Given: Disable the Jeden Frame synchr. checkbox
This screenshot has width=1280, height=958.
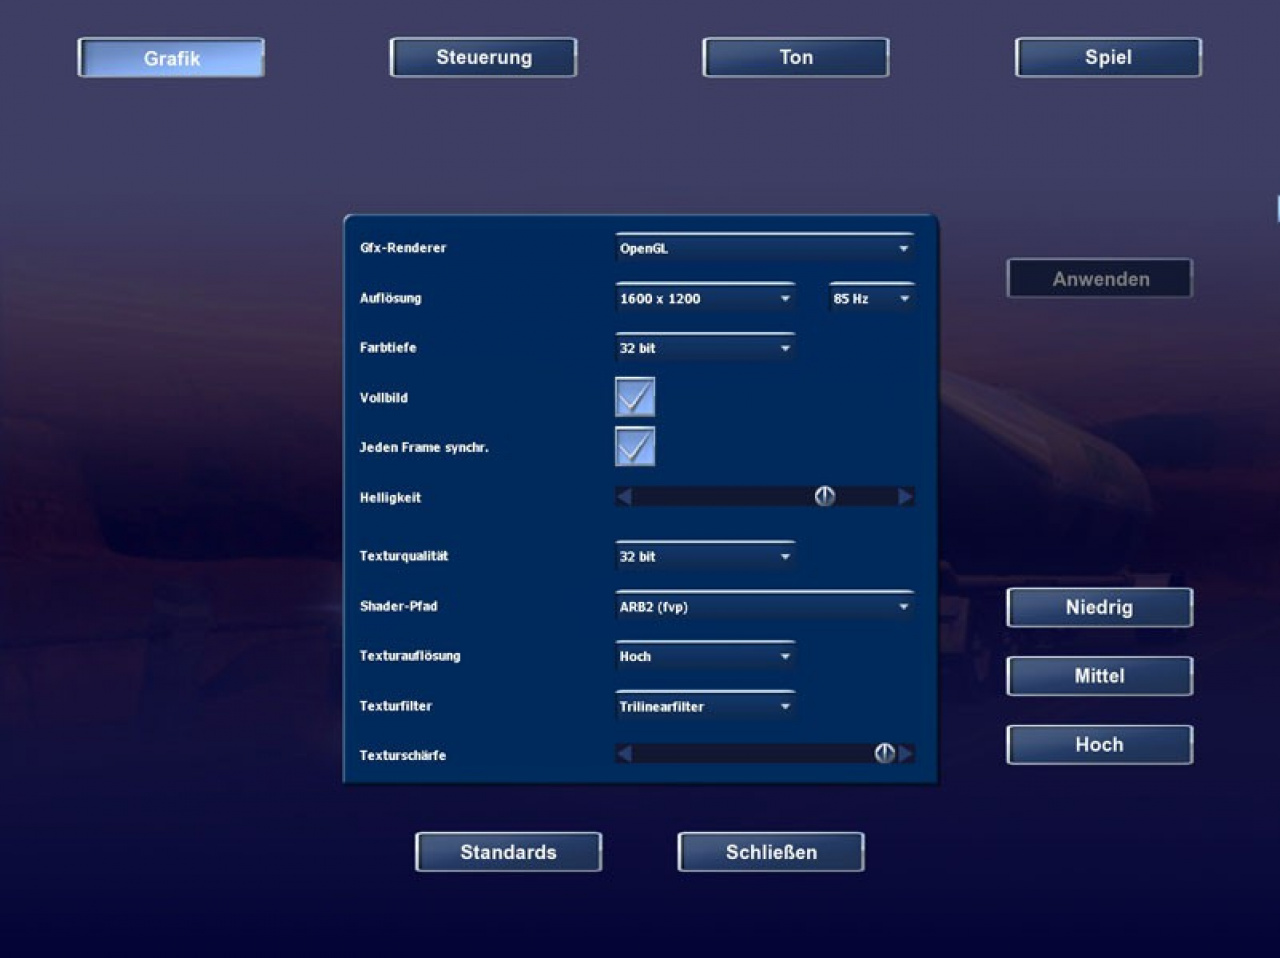Looking at the screenshot, I should (635, 446).
